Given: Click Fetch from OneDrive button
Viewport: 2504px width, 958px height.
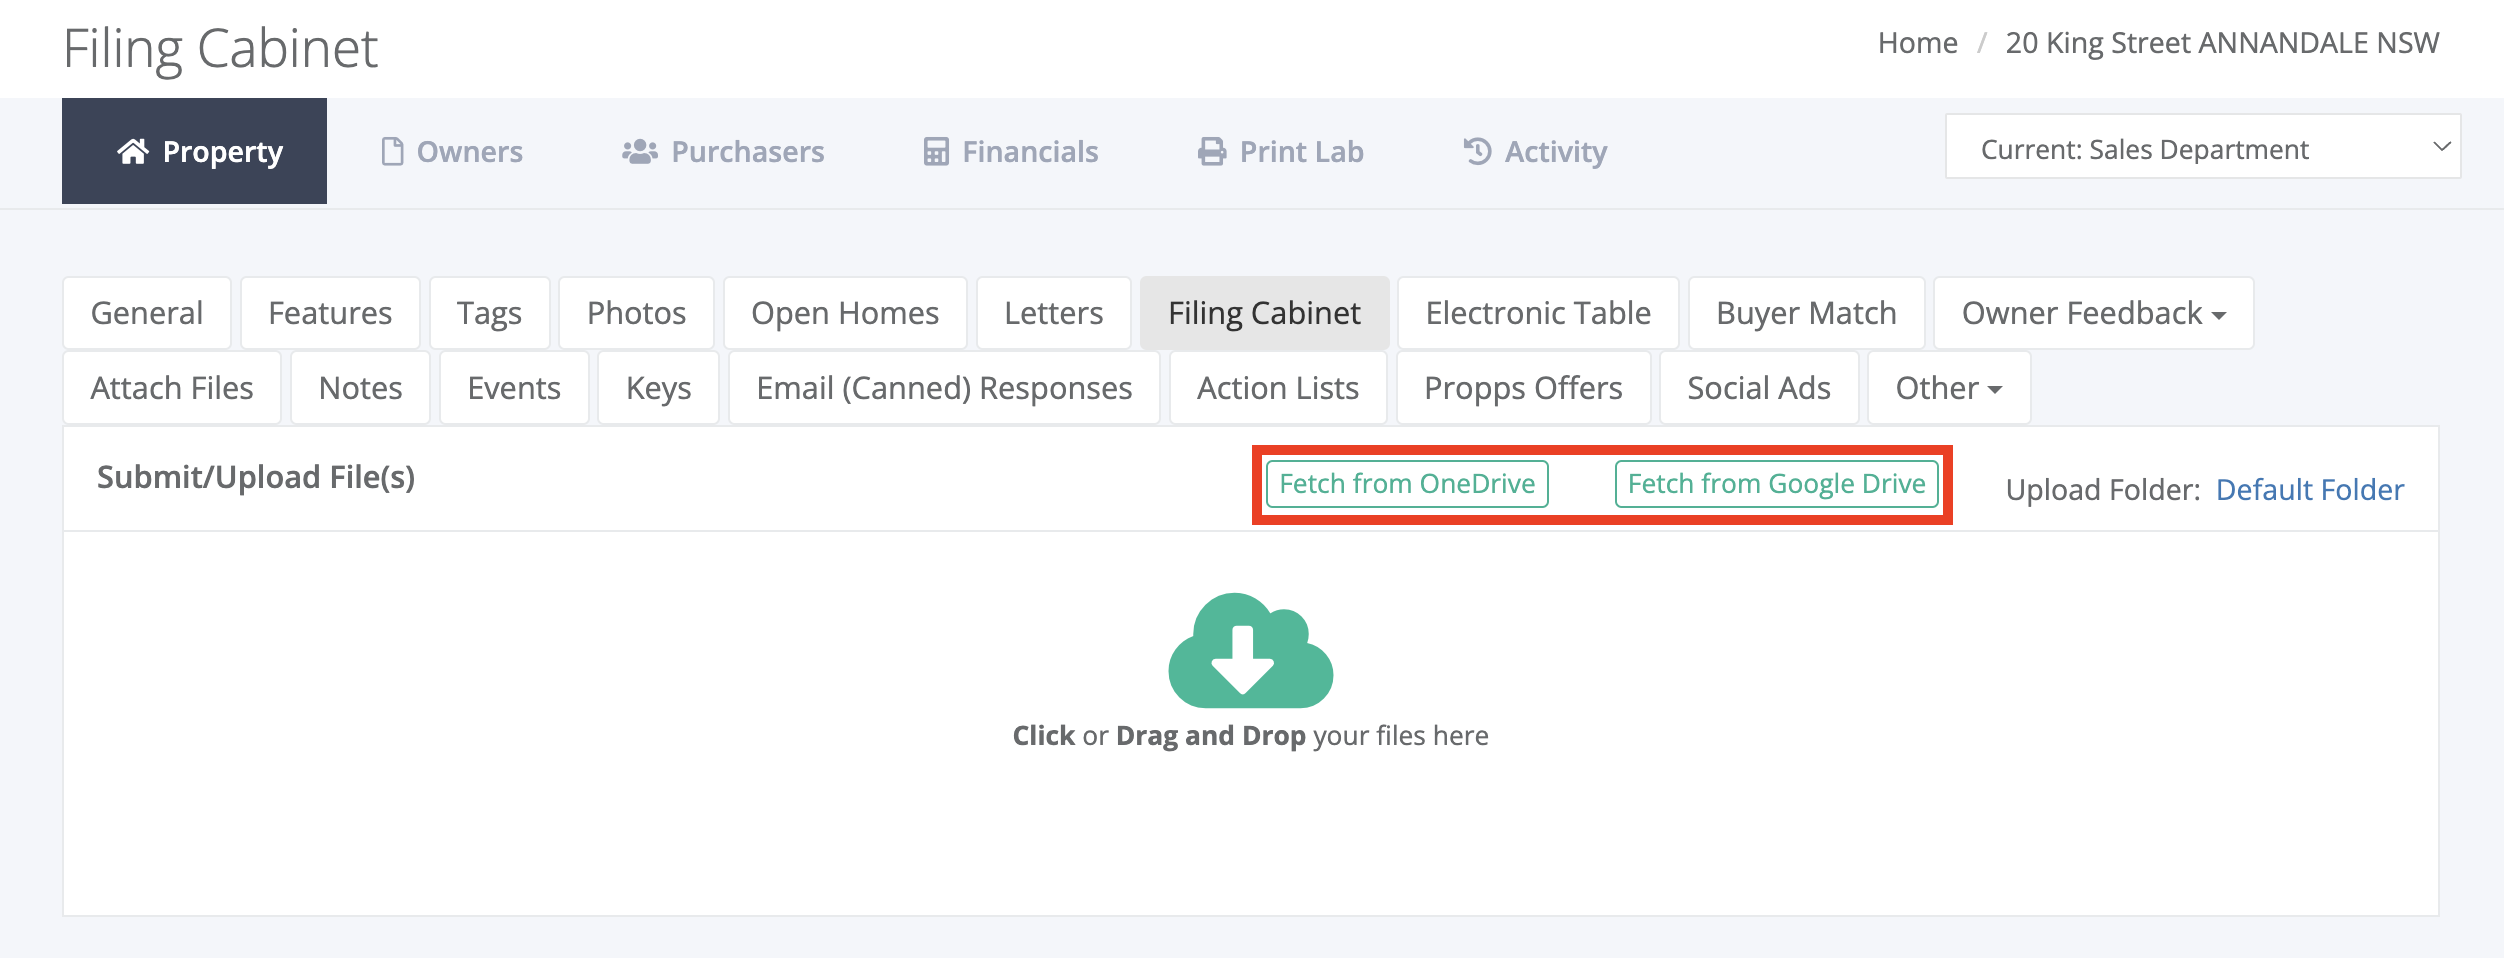Looking at the screenshot, I should [1407, 484].
